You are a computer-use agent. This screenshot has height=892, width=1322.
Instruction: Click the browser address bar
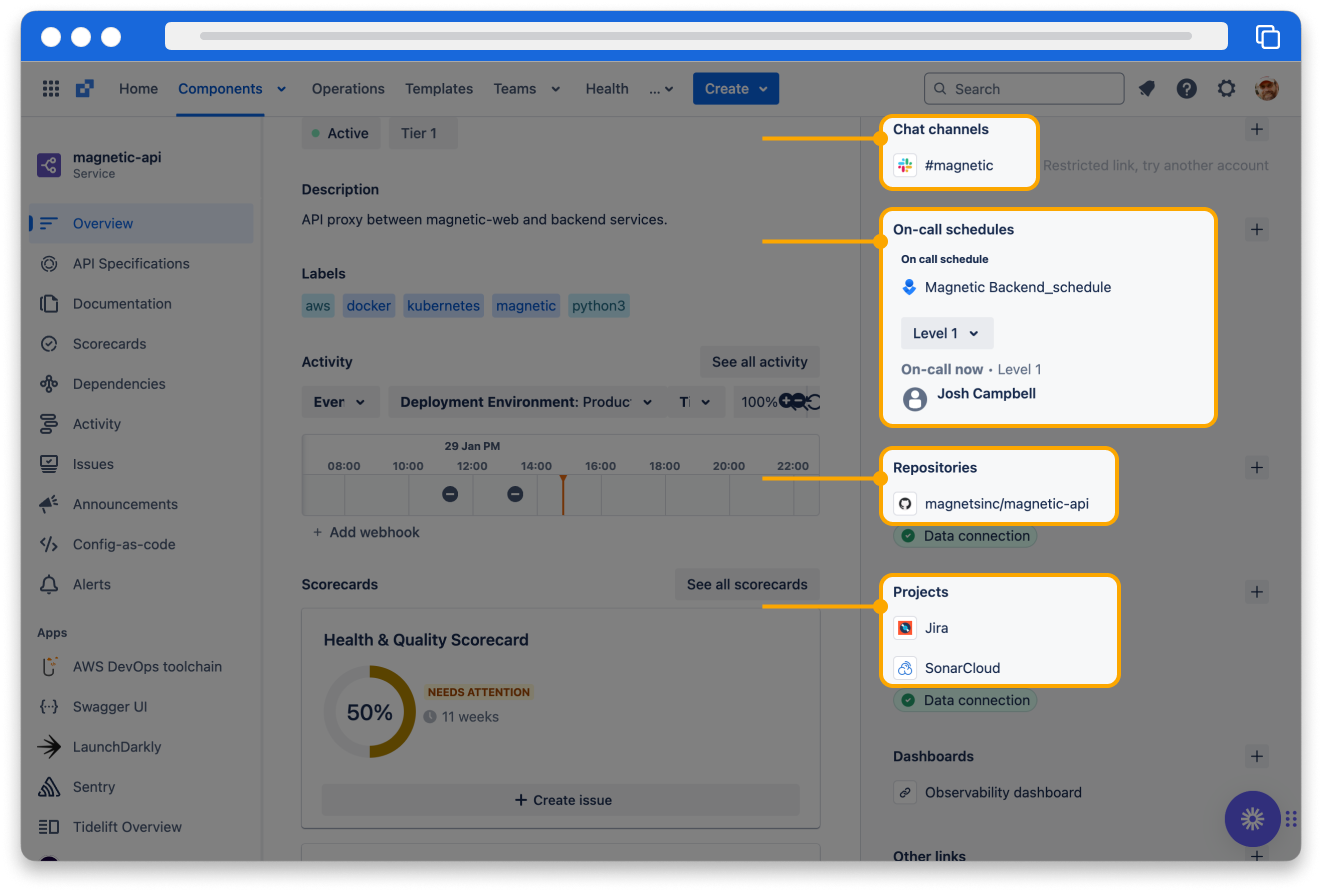pos(696,36)
